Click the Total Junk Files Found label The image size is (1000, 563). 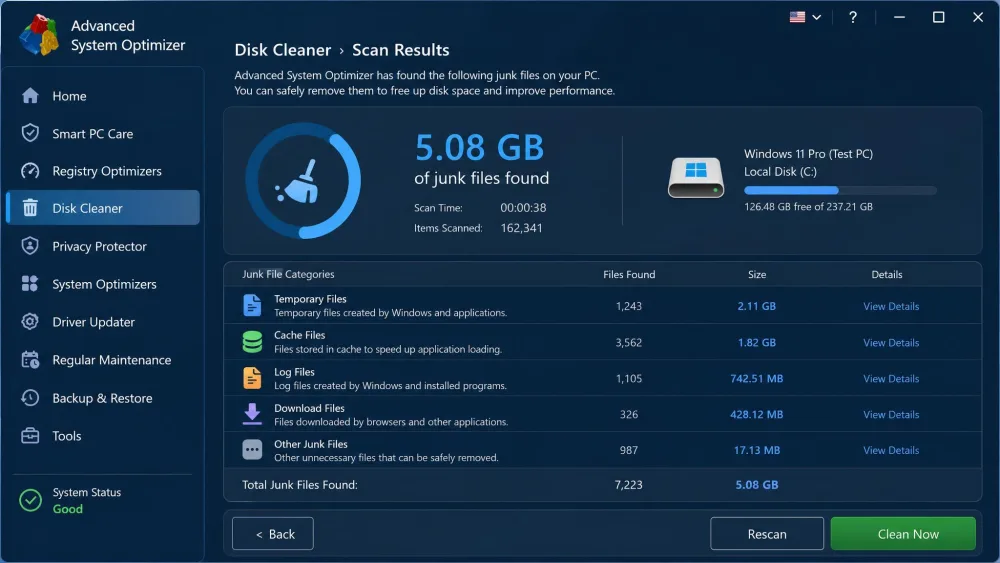pyautogui.click(x=300, y=485)
